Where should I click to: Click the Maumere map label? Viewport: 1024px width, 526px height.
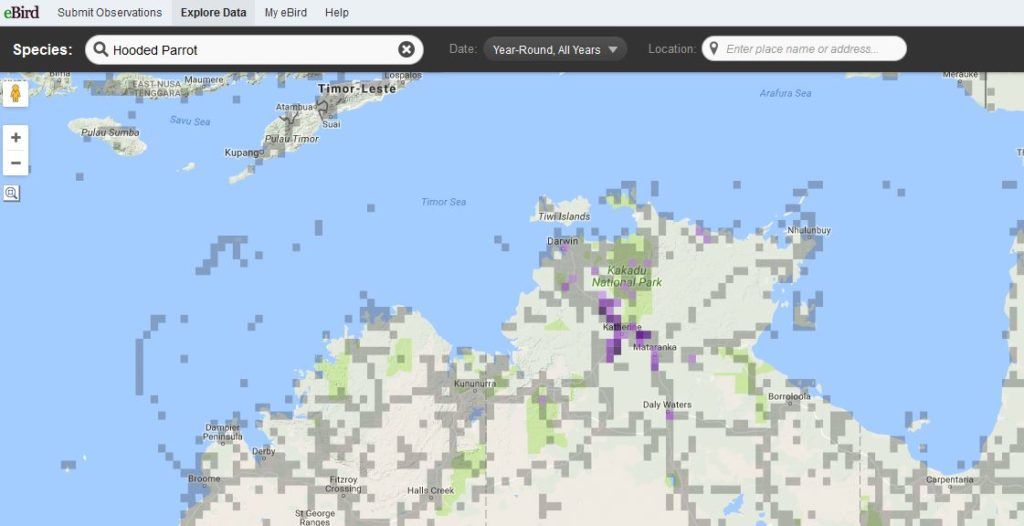(204, 80)
